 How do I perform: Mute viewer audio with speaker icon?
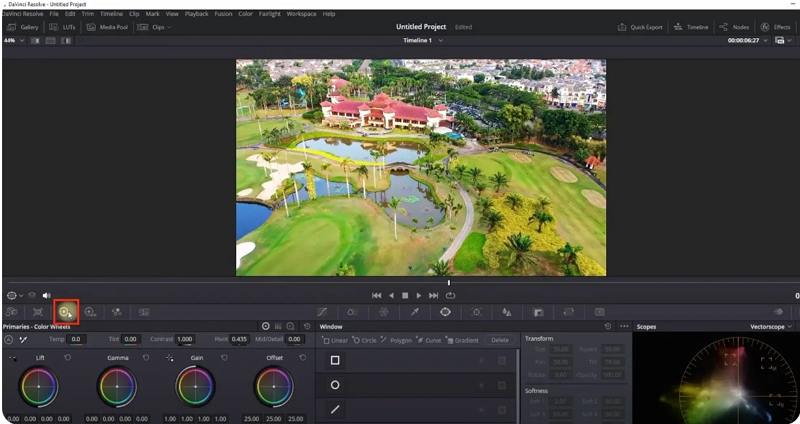pyautogui.click(x=46, y=295)
